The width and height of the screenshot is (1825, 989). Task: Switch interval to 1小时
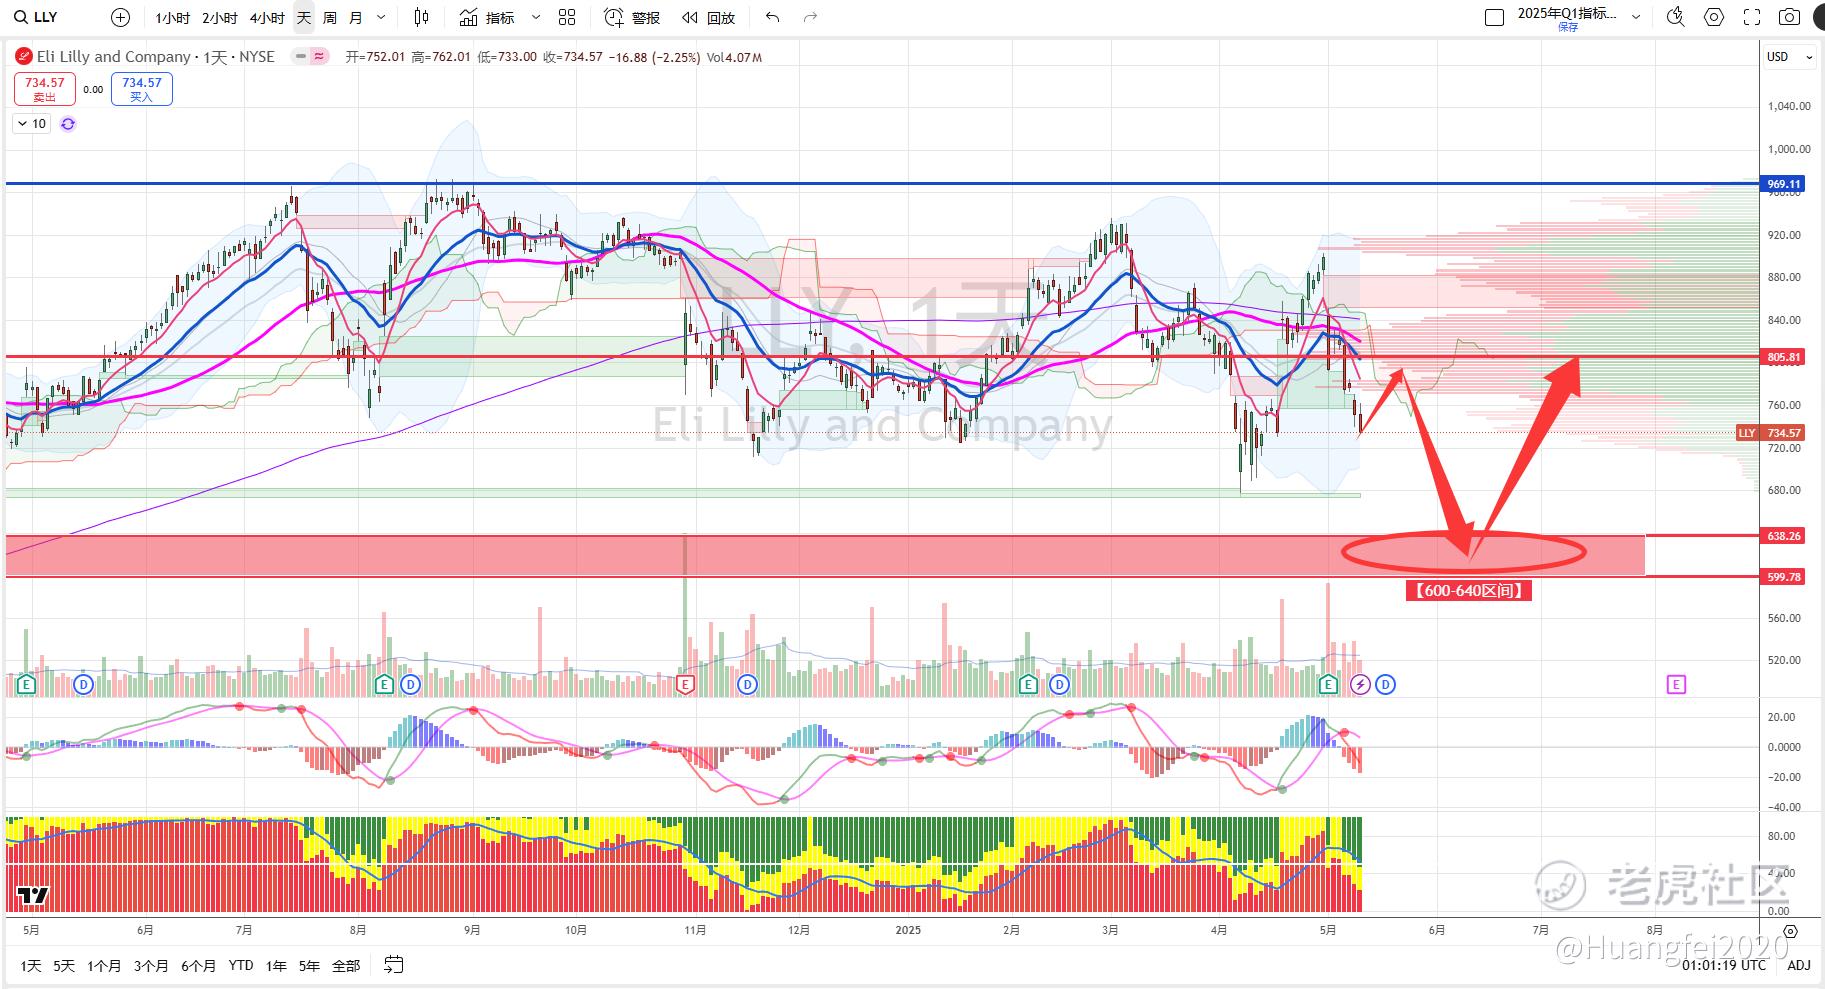[172, 18]
